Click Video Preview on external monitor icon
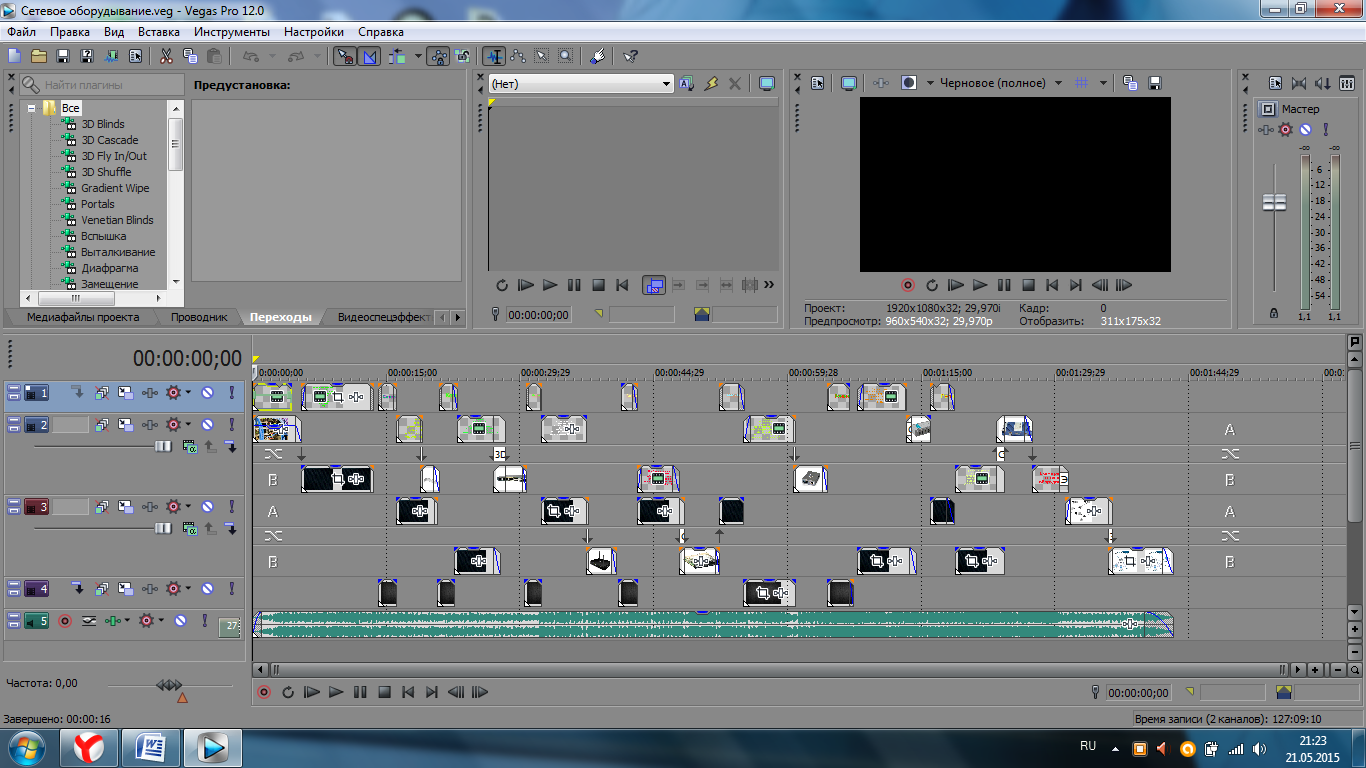The width and height of the screenshot is (1366, 768). pos(849,83)
